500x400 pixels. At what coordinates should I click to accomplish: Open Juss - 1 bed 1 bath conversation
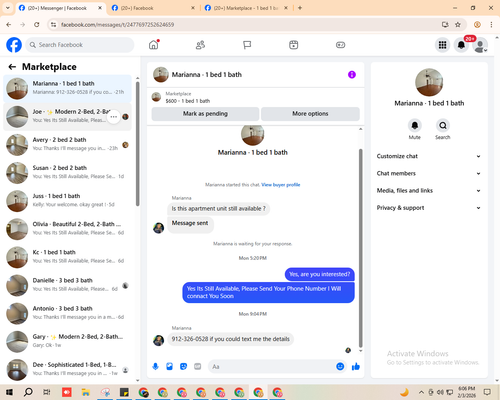point(68,201)
